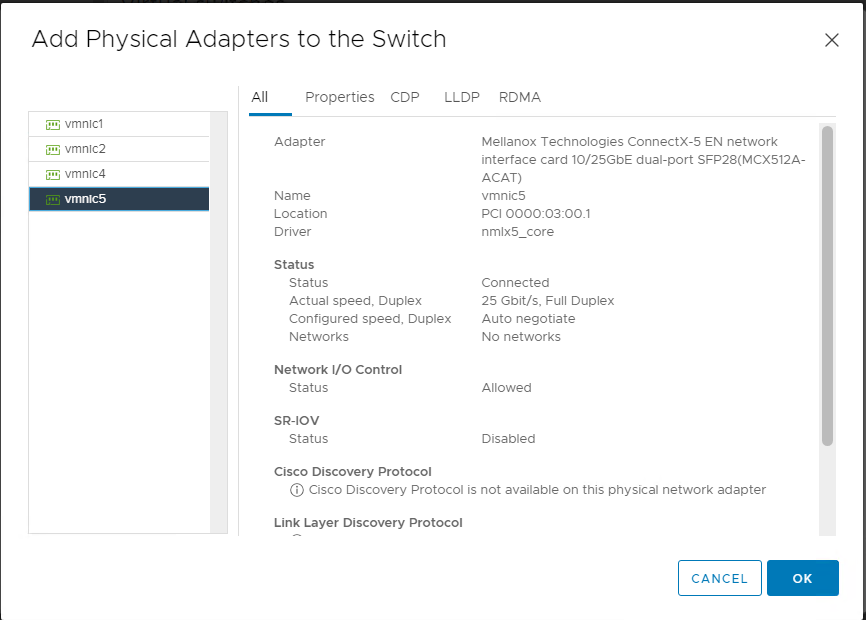Switch to the CDP tab

click(405, 97)
